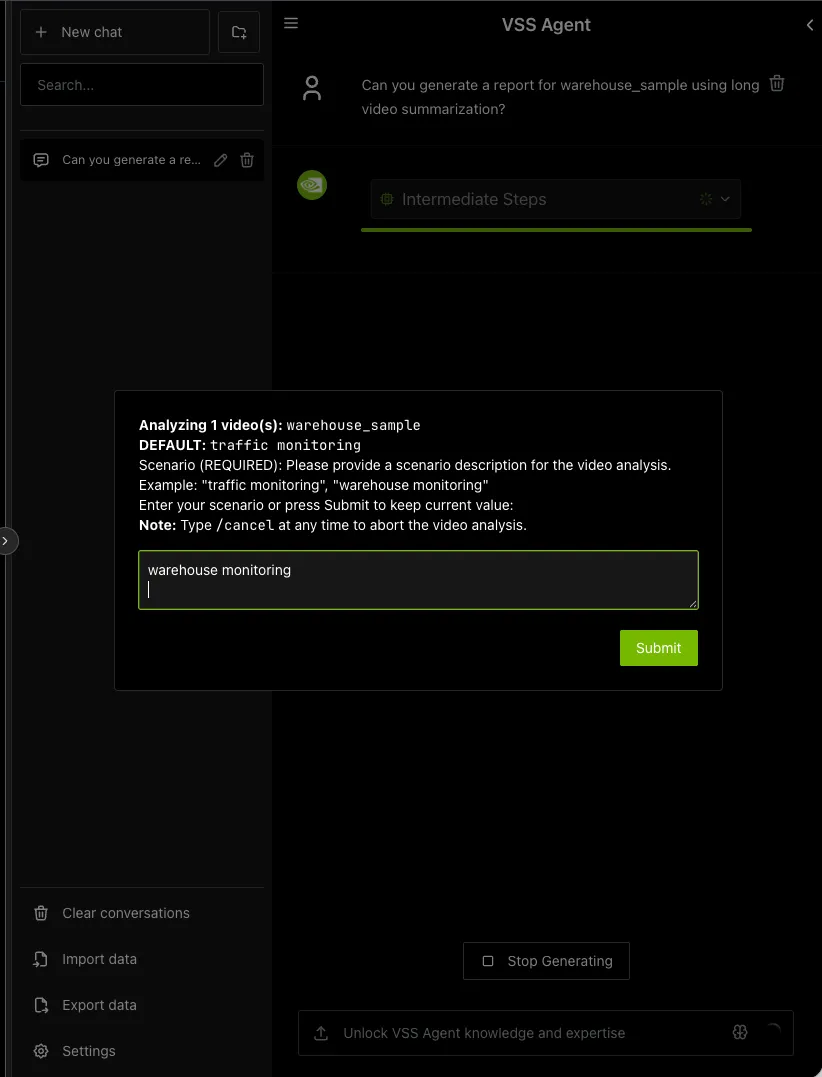Click the gear icon next to Settings
This screenshot has width=822, height=1077.
click(41, 1051)
